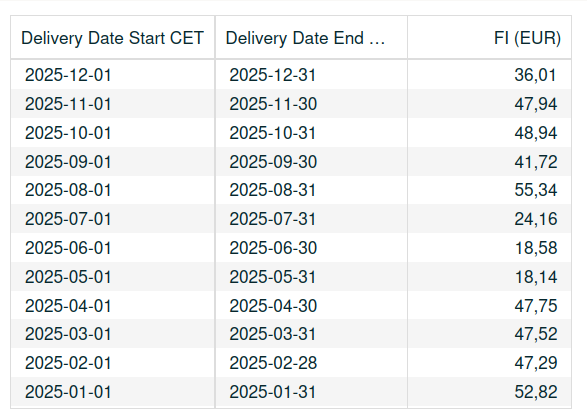587x410 pixels.
Task: Click the 24,16 price value
Action: pos(536,219)
